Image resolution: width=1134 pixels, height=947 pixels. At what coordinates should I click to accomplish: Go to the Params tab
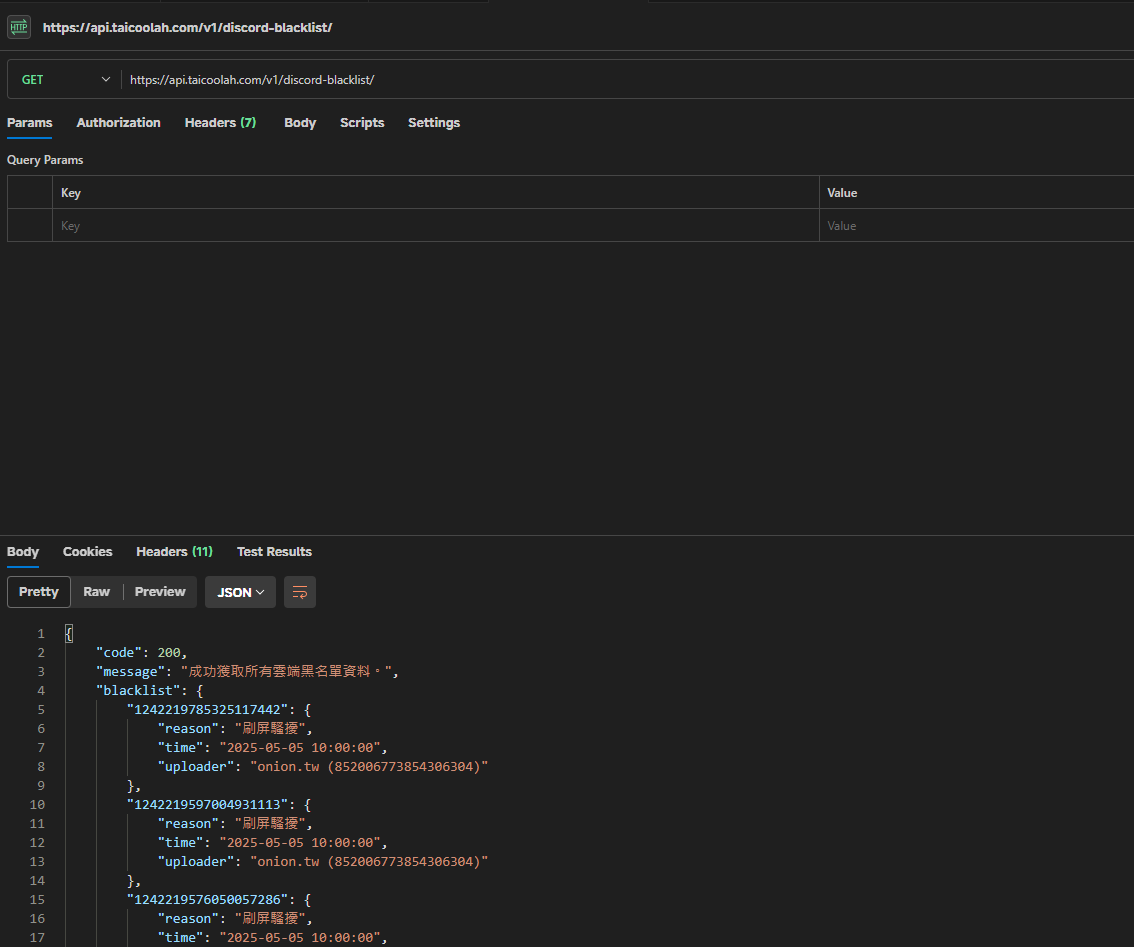(x=29, y=123)
